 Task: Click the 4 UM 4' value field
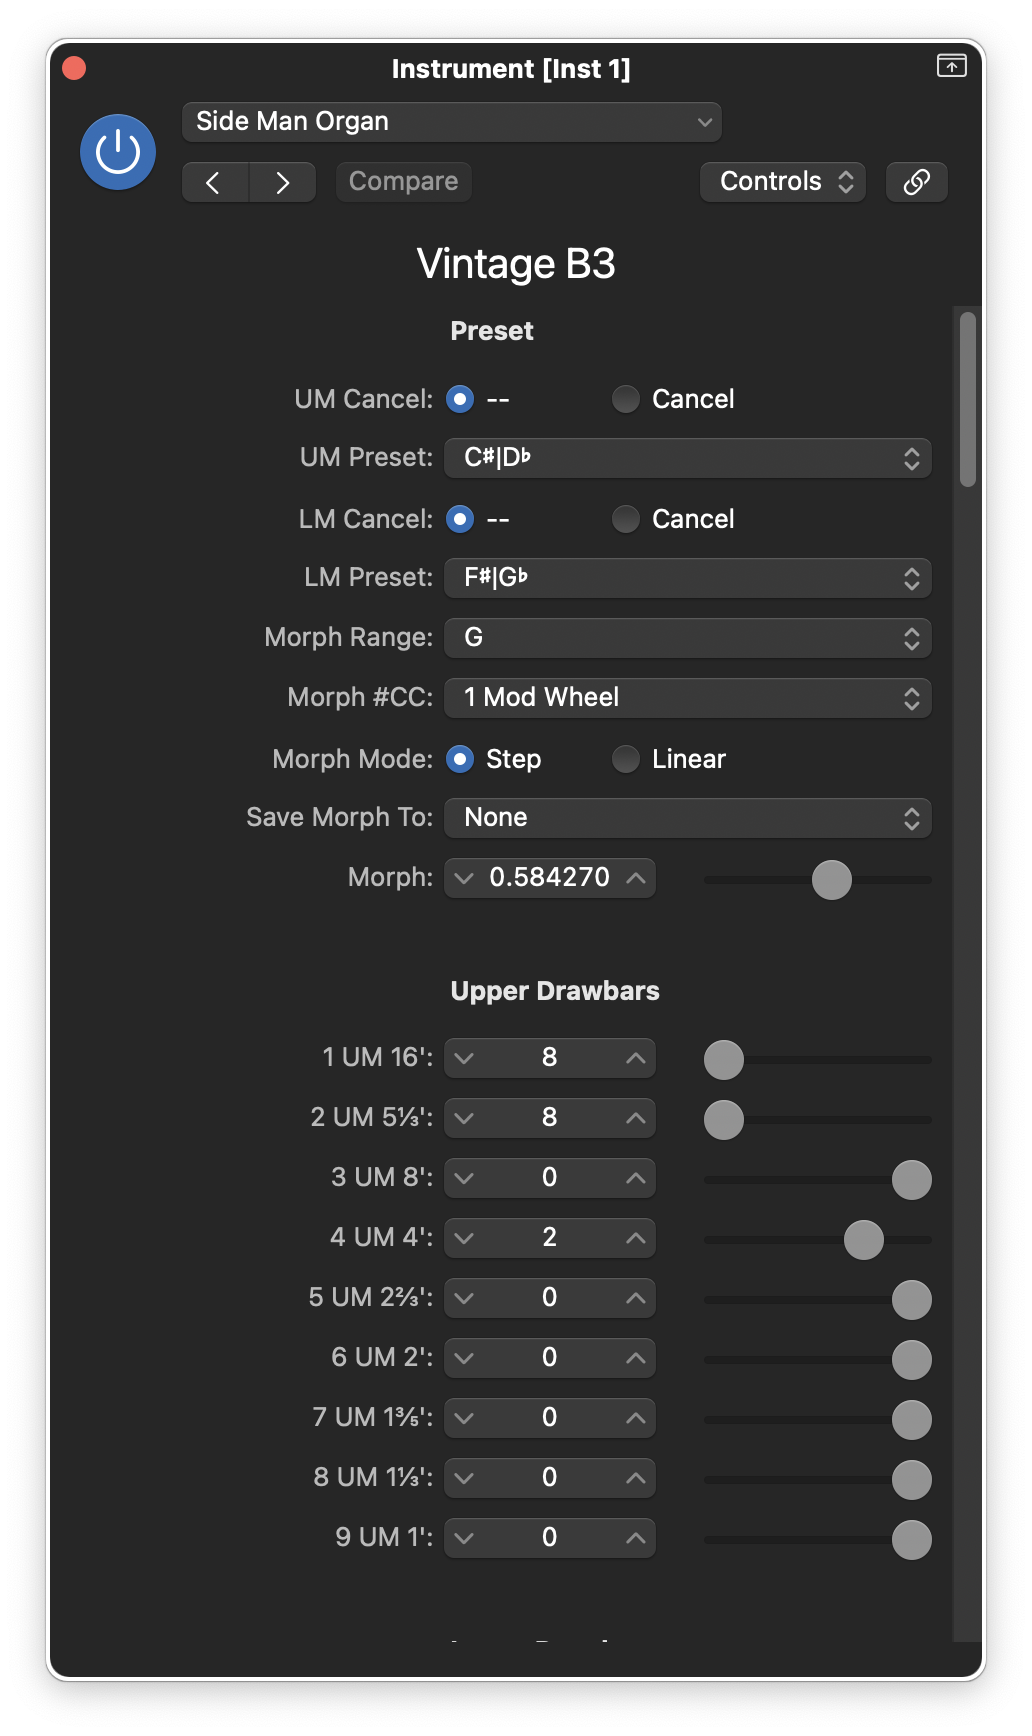[x=550, y=1238]
